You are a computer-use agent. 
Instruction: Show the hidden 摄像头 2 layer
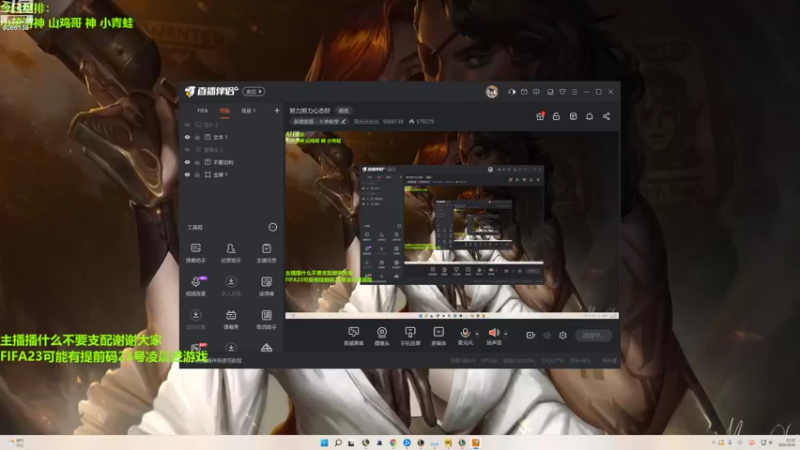(187, 149)
